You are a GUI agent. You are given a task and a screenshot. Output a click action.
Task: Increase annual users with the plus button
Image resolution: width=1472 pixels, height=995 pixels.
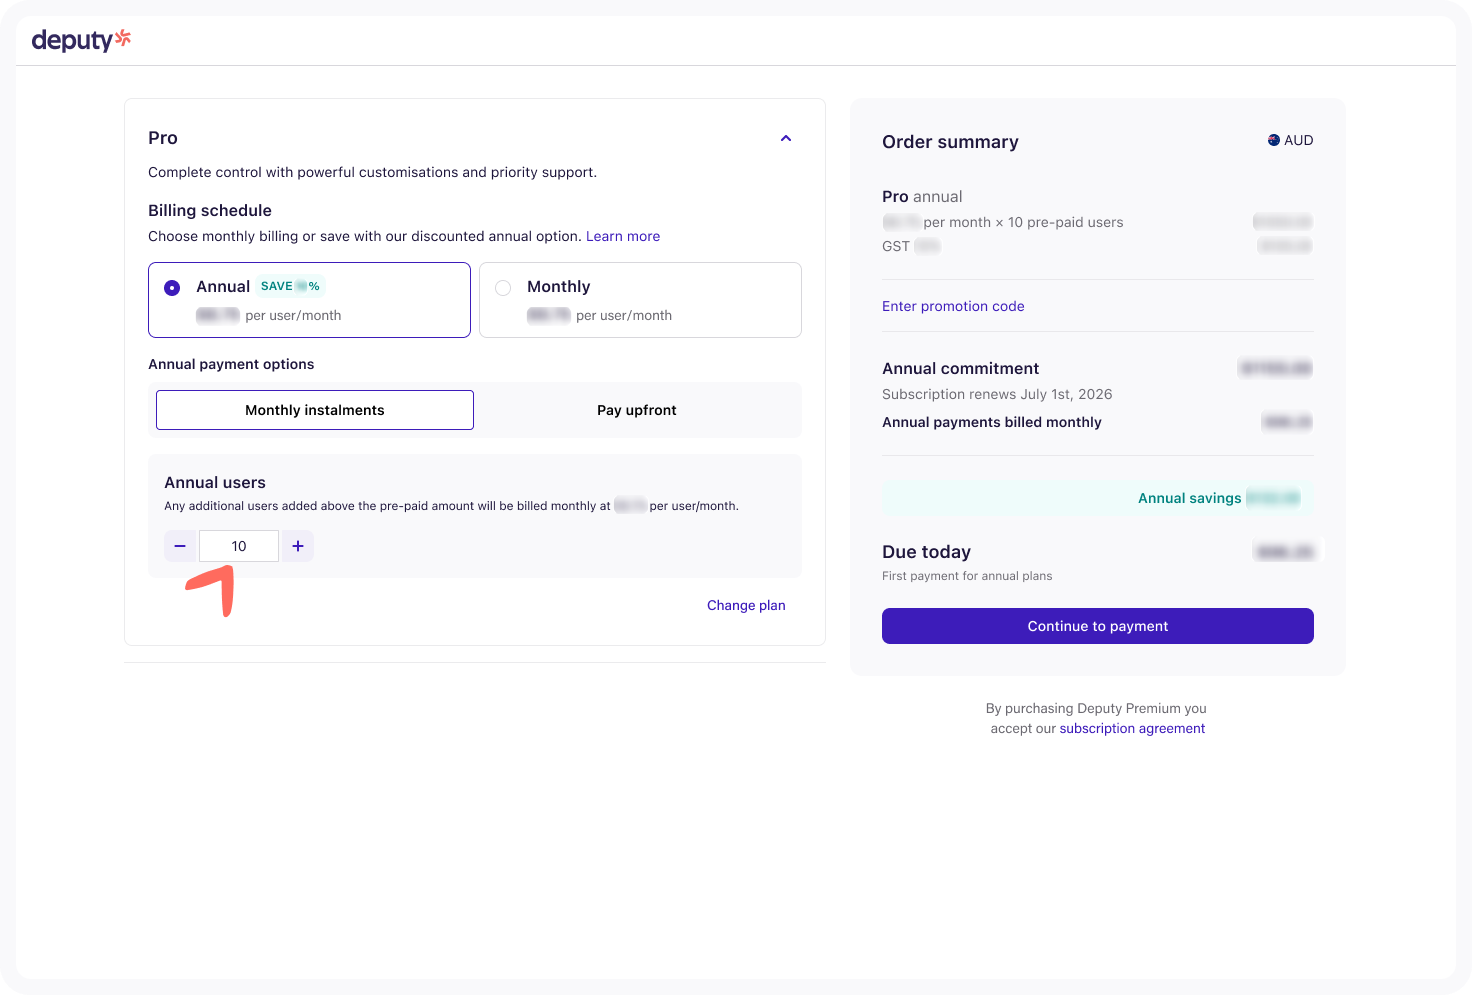298,546
